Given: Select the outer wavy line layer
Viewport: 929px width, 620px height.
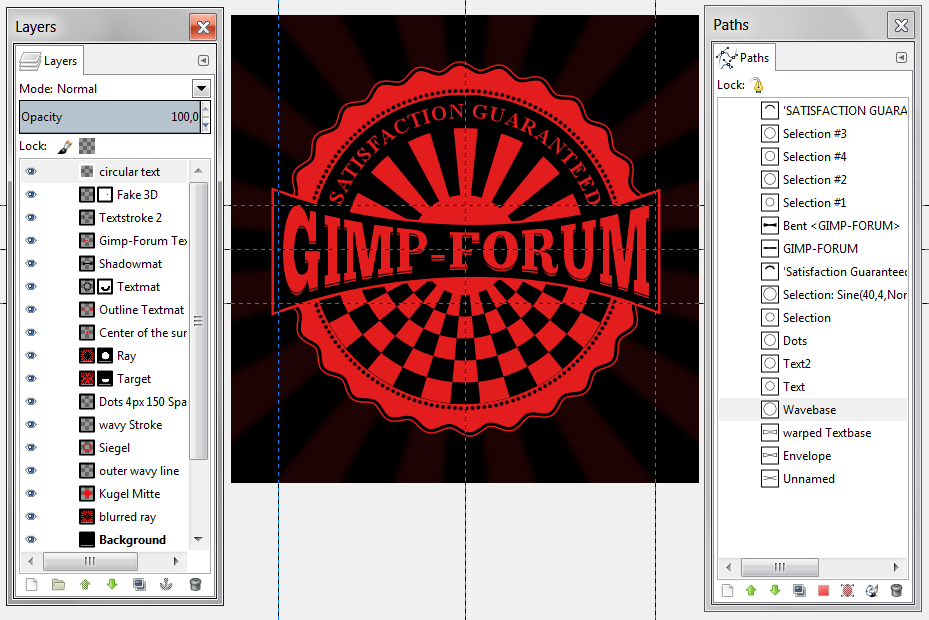Looking at the screenshot, I should point(105,471).
